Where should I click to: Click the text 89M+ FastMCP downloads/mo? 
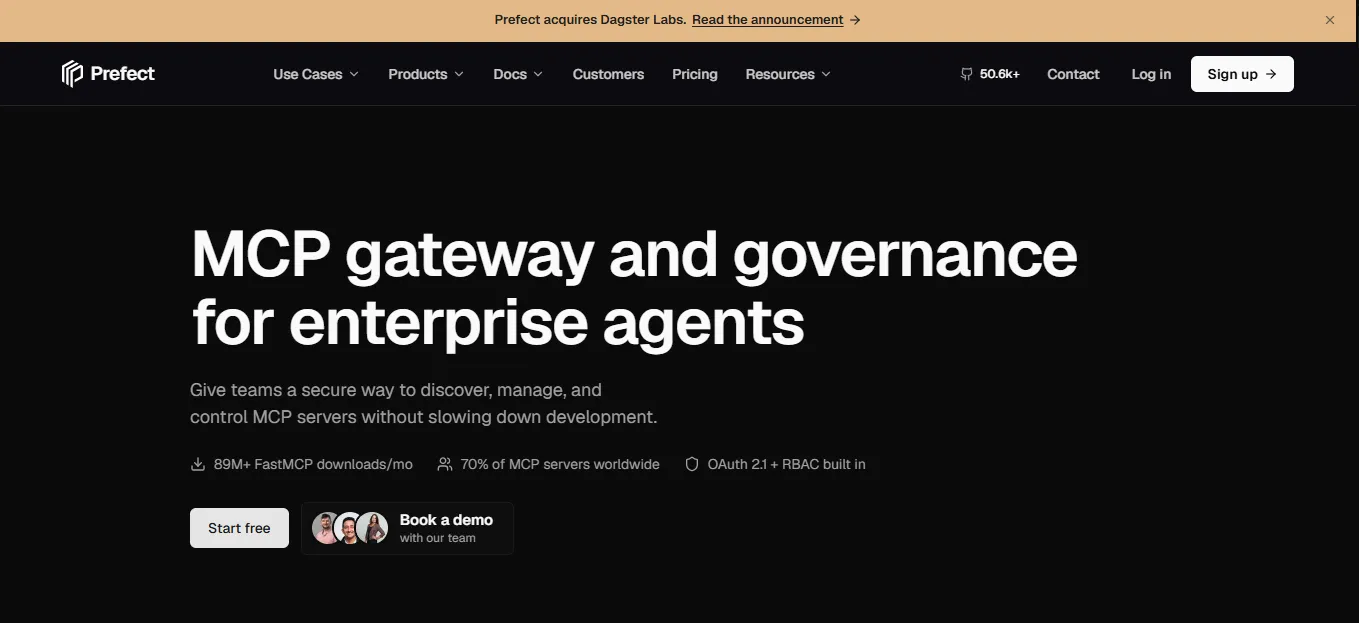click(x=313, y=464)
